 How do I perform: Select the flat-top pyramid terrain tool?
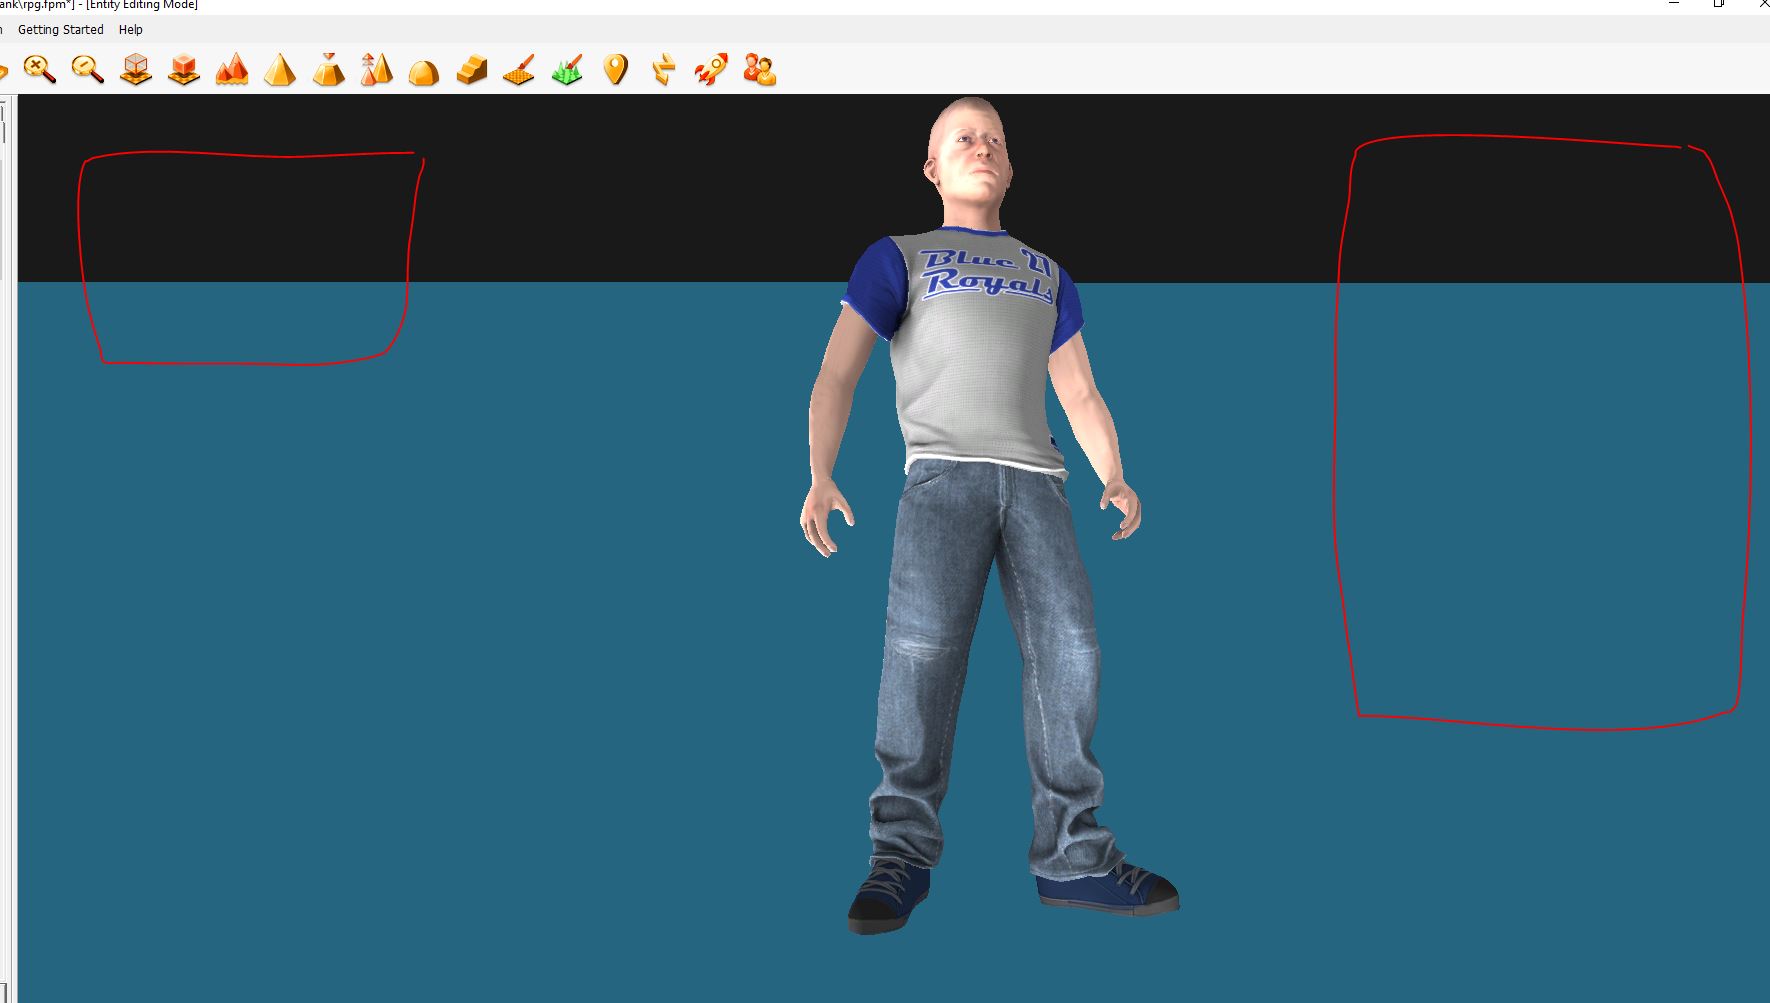pos(328,70)
